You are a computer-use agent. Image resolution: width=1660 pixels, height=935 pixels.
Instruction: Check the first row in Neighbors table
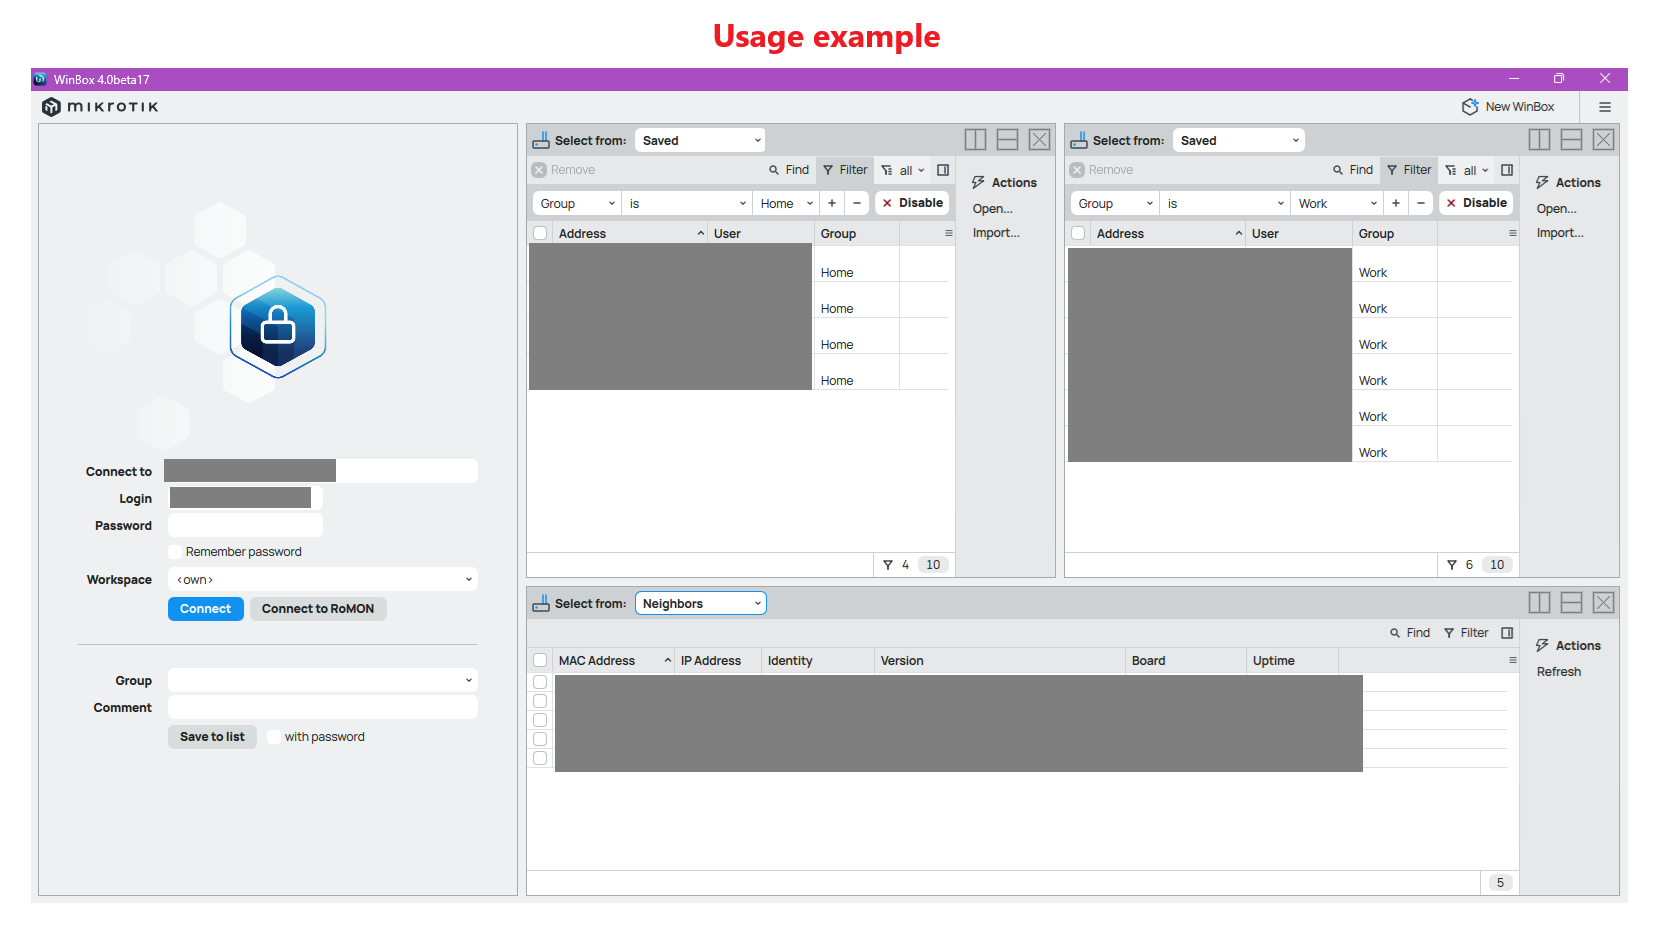[x=540, y=682]
